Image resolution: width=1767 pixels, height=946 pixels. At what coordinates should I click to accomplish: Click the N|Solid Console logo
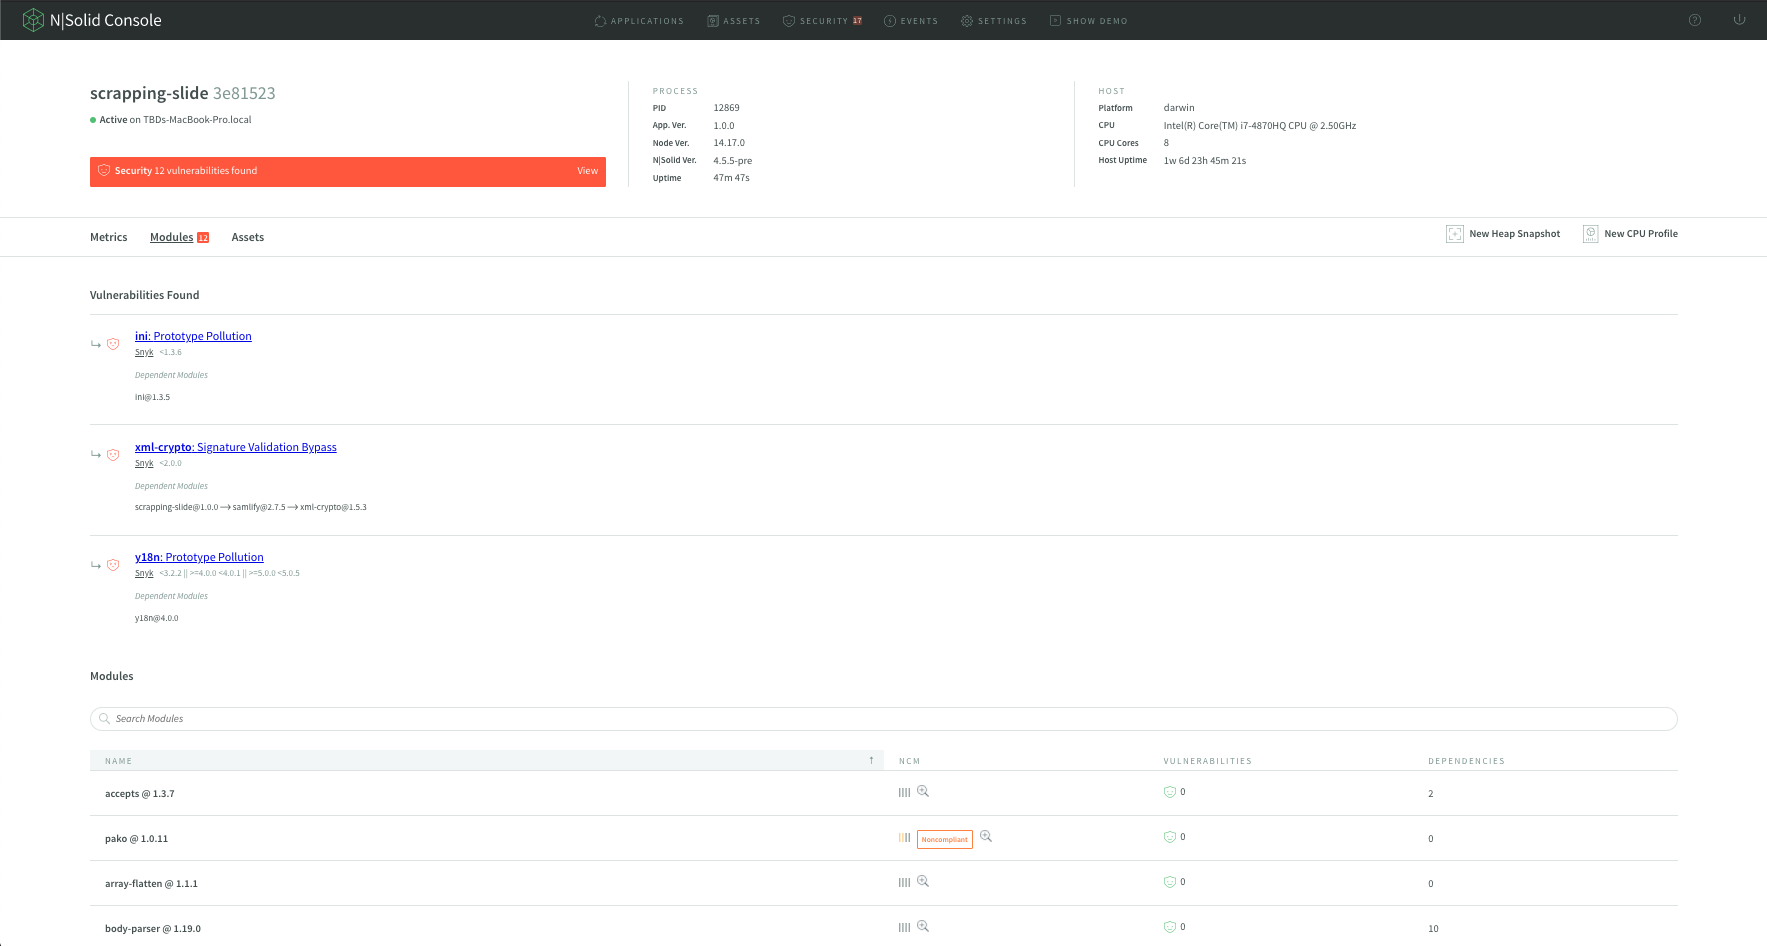pos(92,20)
